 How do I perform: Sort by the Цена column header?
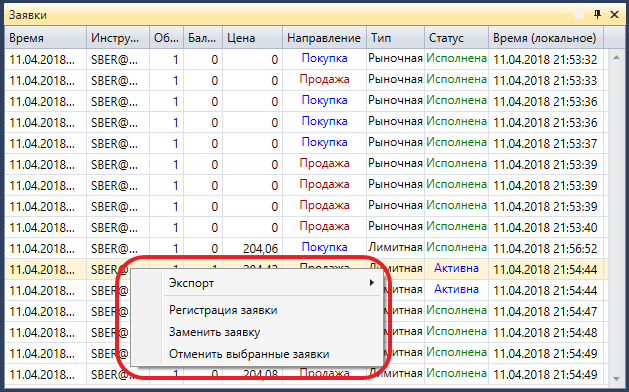253,38
